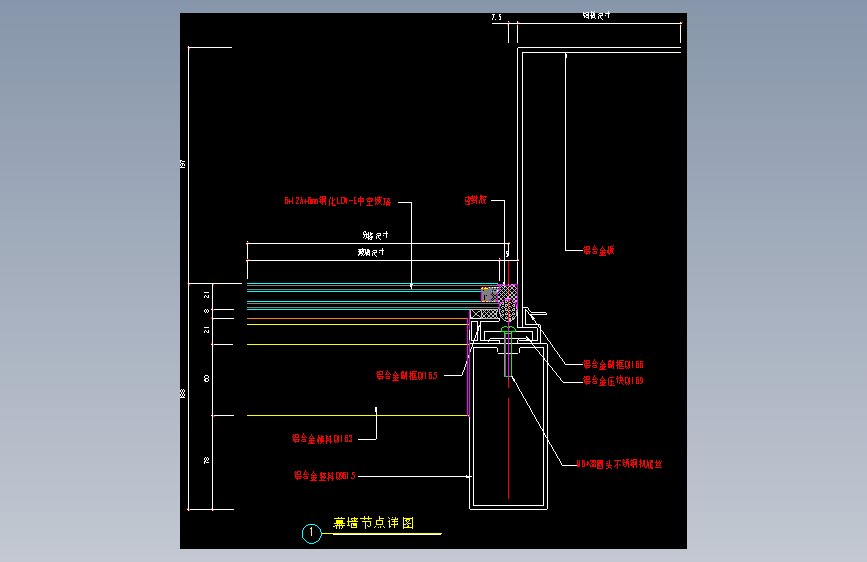This screenshot has height=562, width=867.
Task: Select the Low-E hollow glass annotation label
Action: [338, 201]
